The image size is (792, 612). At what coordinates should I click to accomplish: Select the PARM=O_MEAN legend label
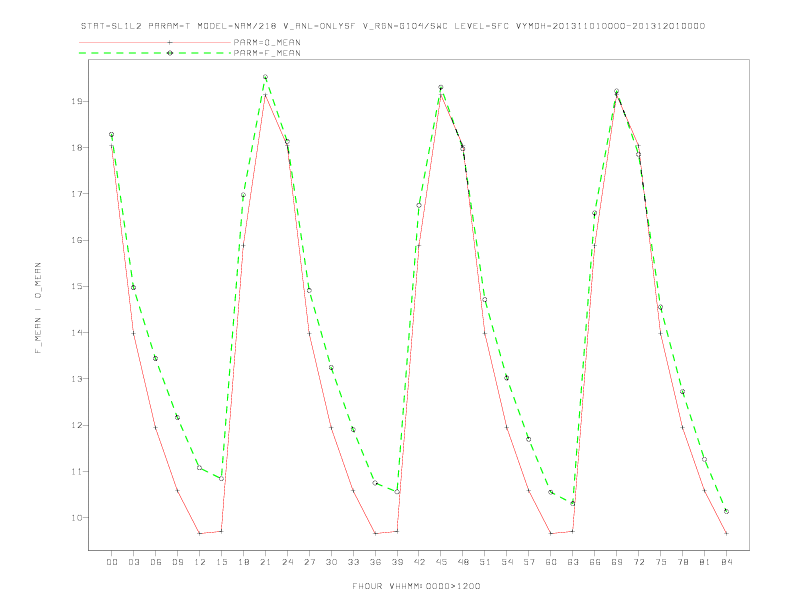(x=267, y=42)
